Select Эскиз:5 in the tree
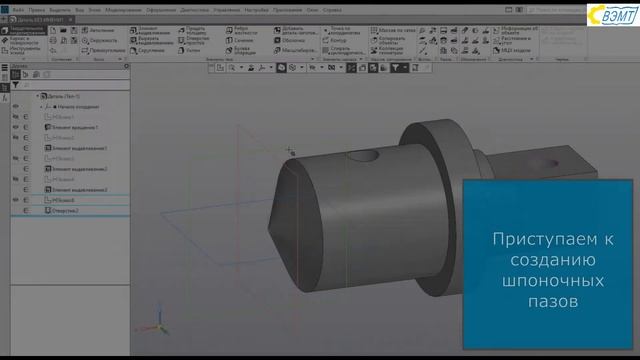The height and width of the screenshot is (360, 640). tap(60, 200)
